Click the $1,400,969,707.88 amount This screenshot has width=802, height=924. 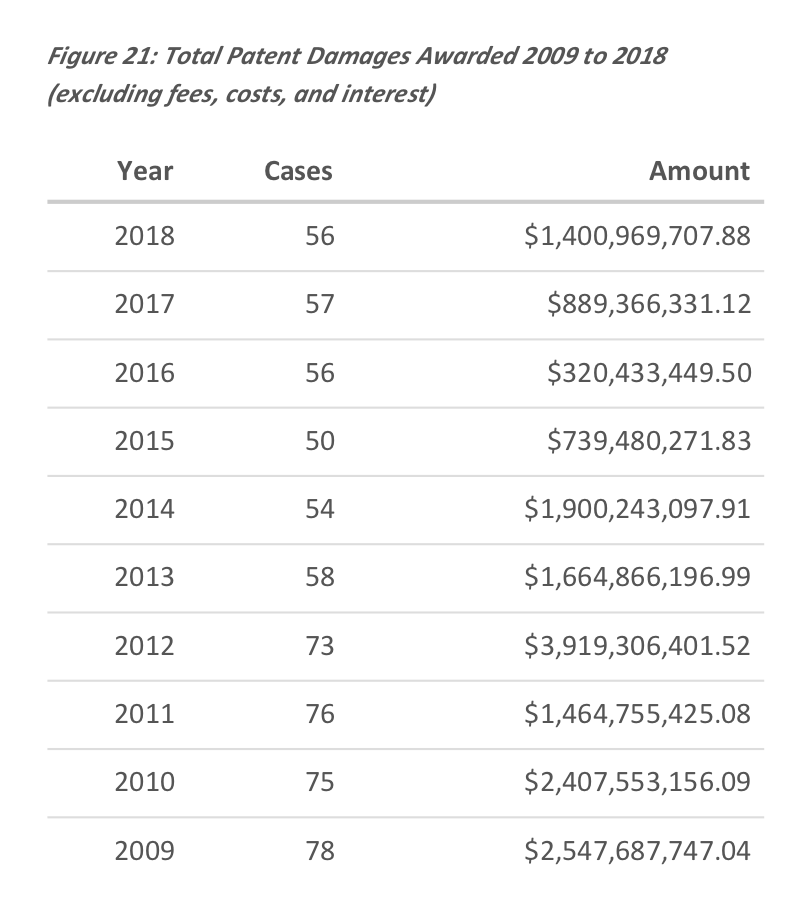[x=637, y=236]
